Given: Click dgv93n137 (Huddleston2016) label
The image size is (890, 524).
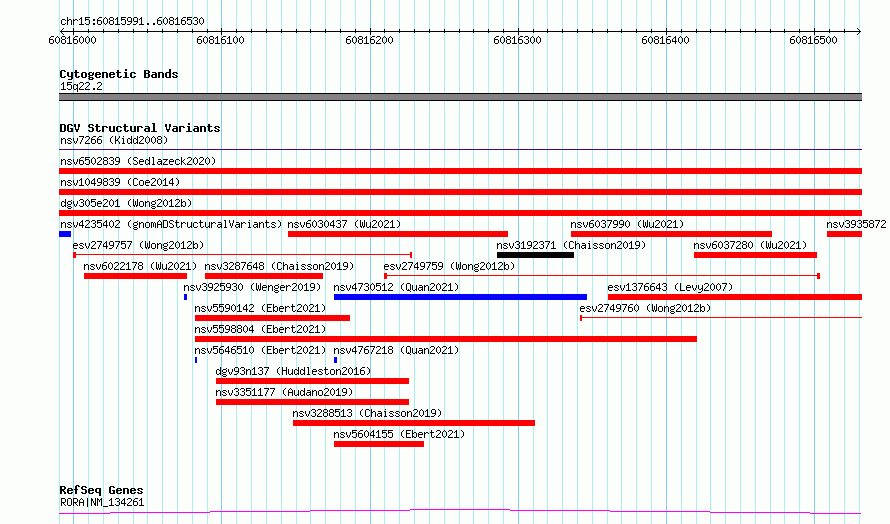Looking at the screenshot, I should (293, 371).
